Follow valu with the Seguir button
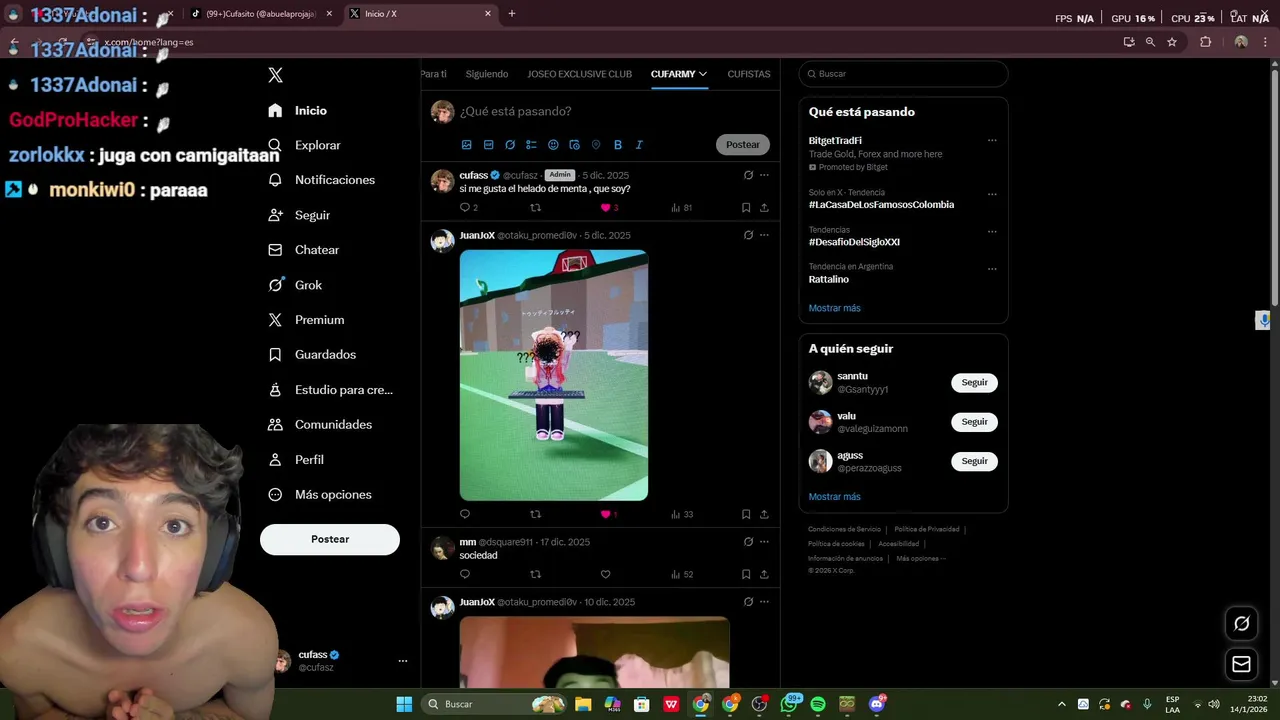Viewport: 1280px width, 720px height. [x=974, y=422]
